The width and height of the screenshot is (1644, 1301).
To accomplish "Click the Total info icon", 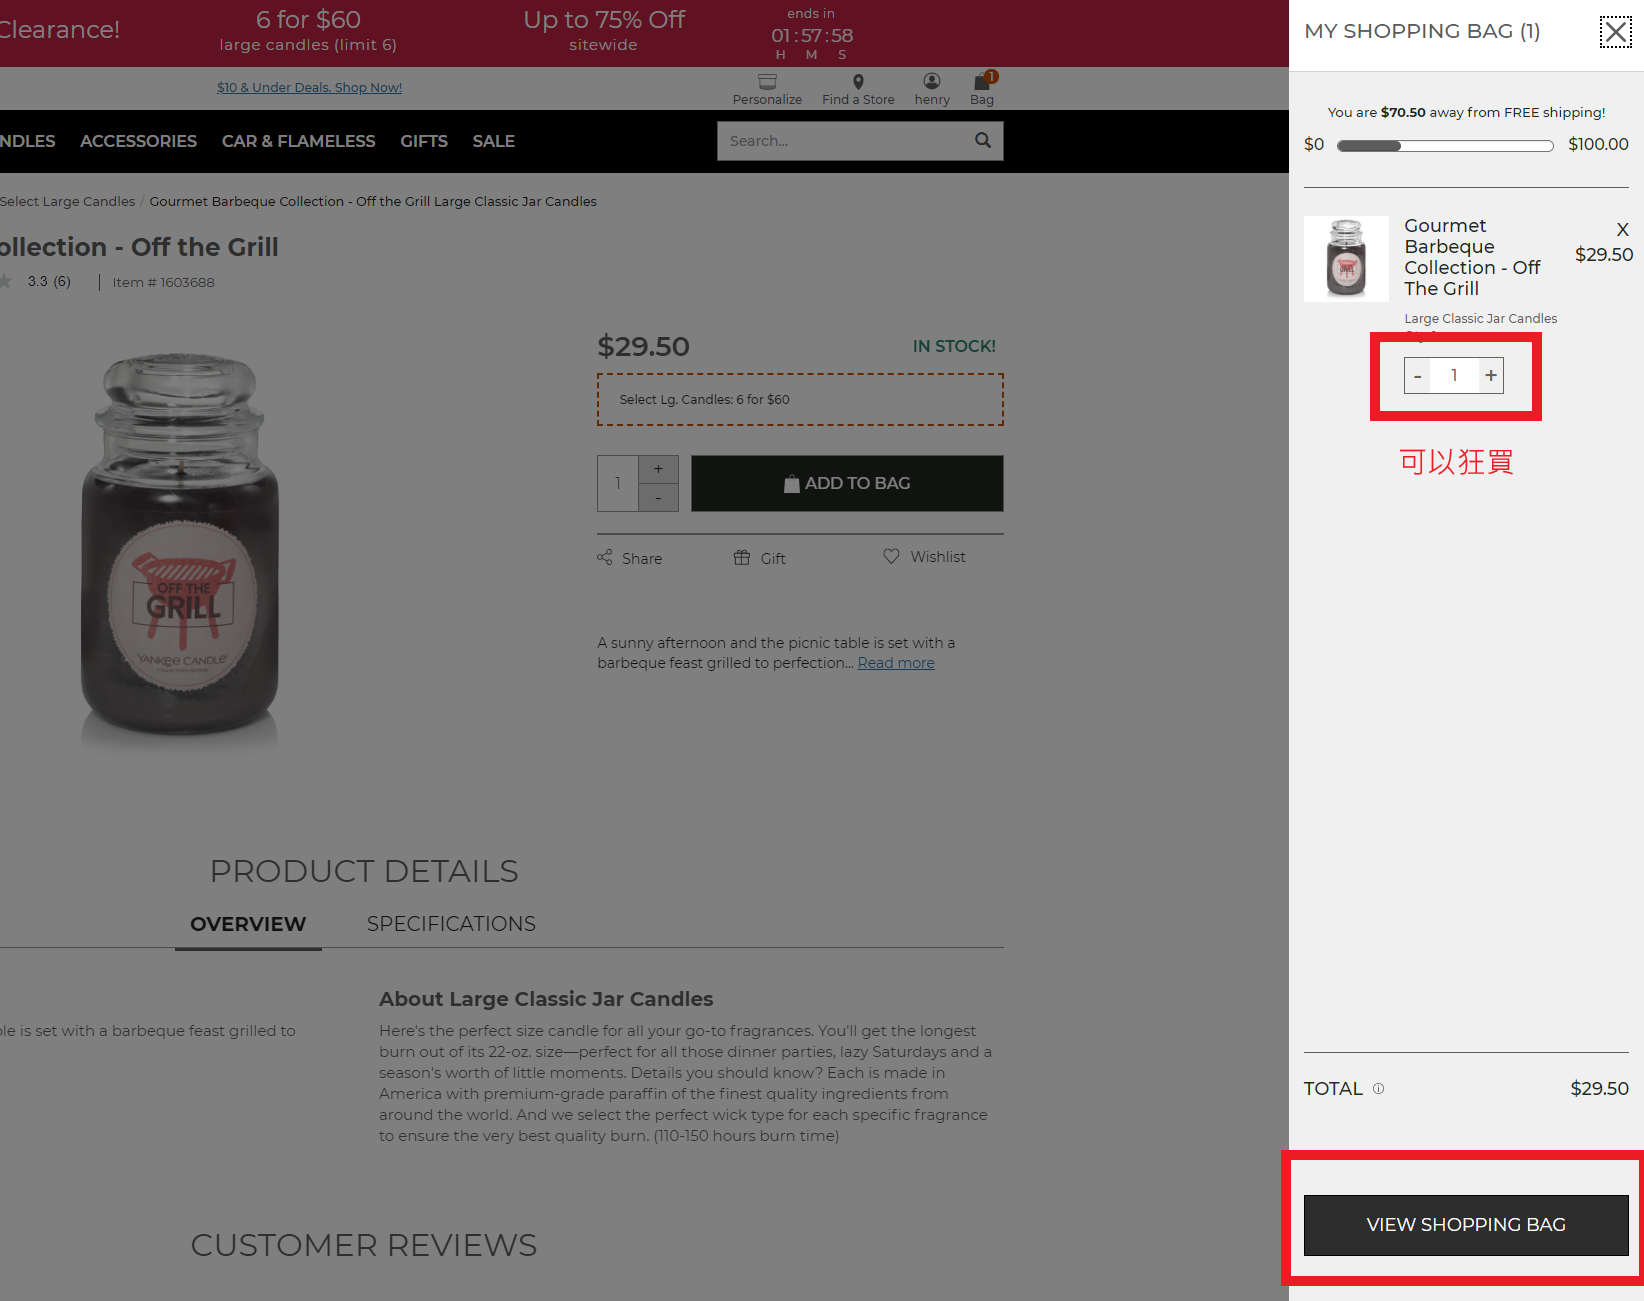I will 1378,1089.
